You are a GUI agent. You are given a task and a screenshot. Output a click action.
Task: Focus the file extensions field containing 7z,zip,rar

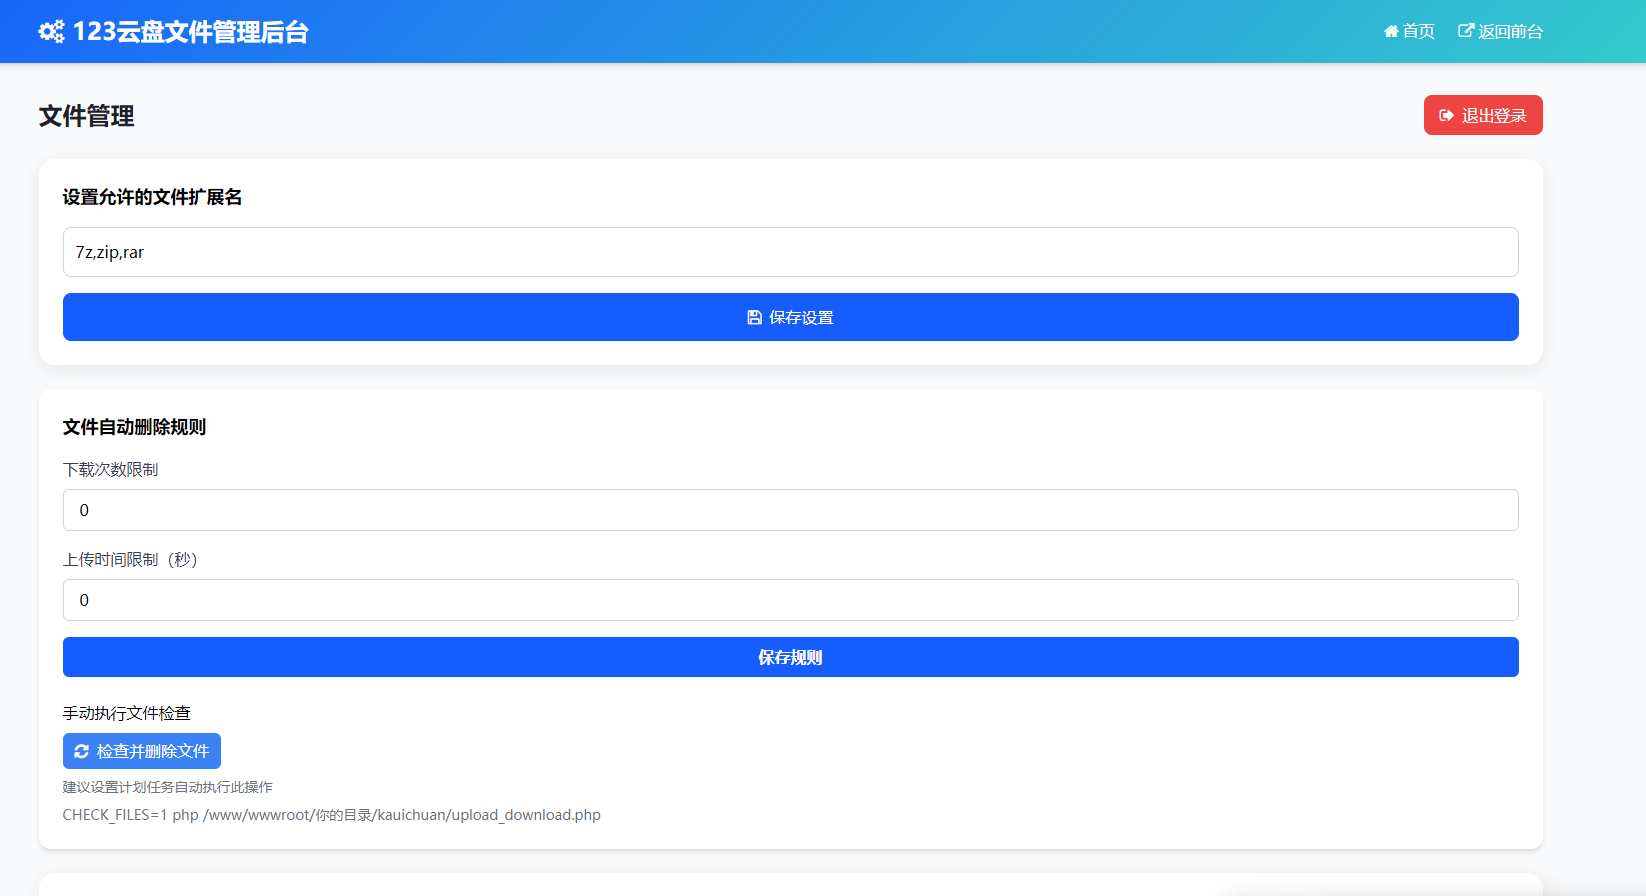tap(790, 253)
